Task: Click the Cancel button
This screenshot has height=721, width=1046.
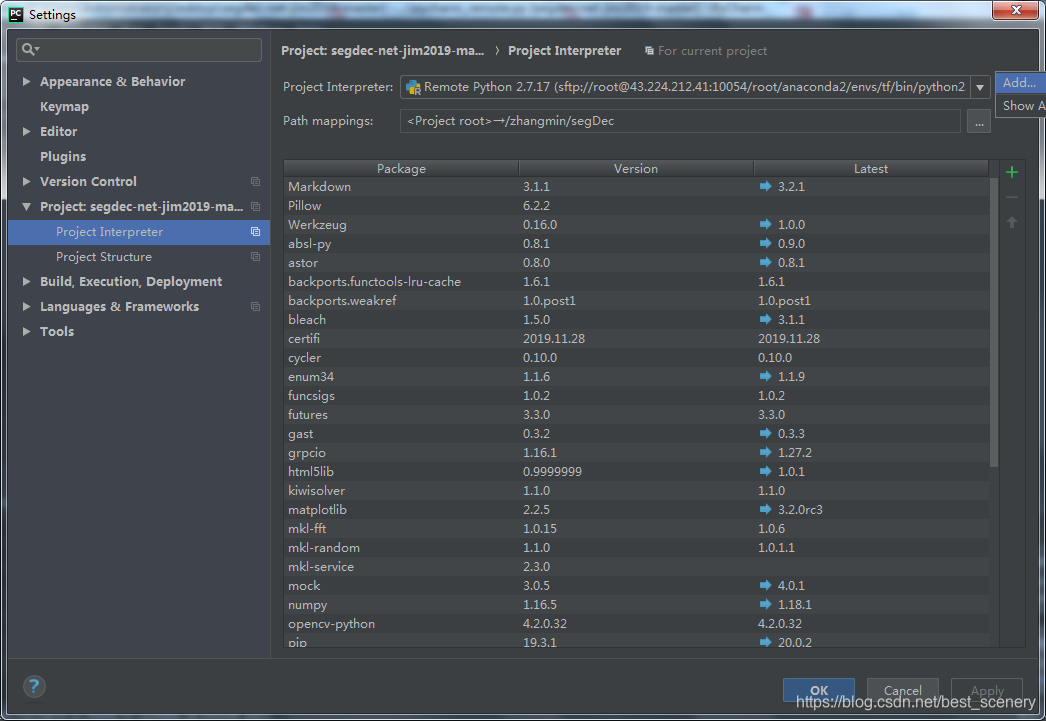Action: 903,690
